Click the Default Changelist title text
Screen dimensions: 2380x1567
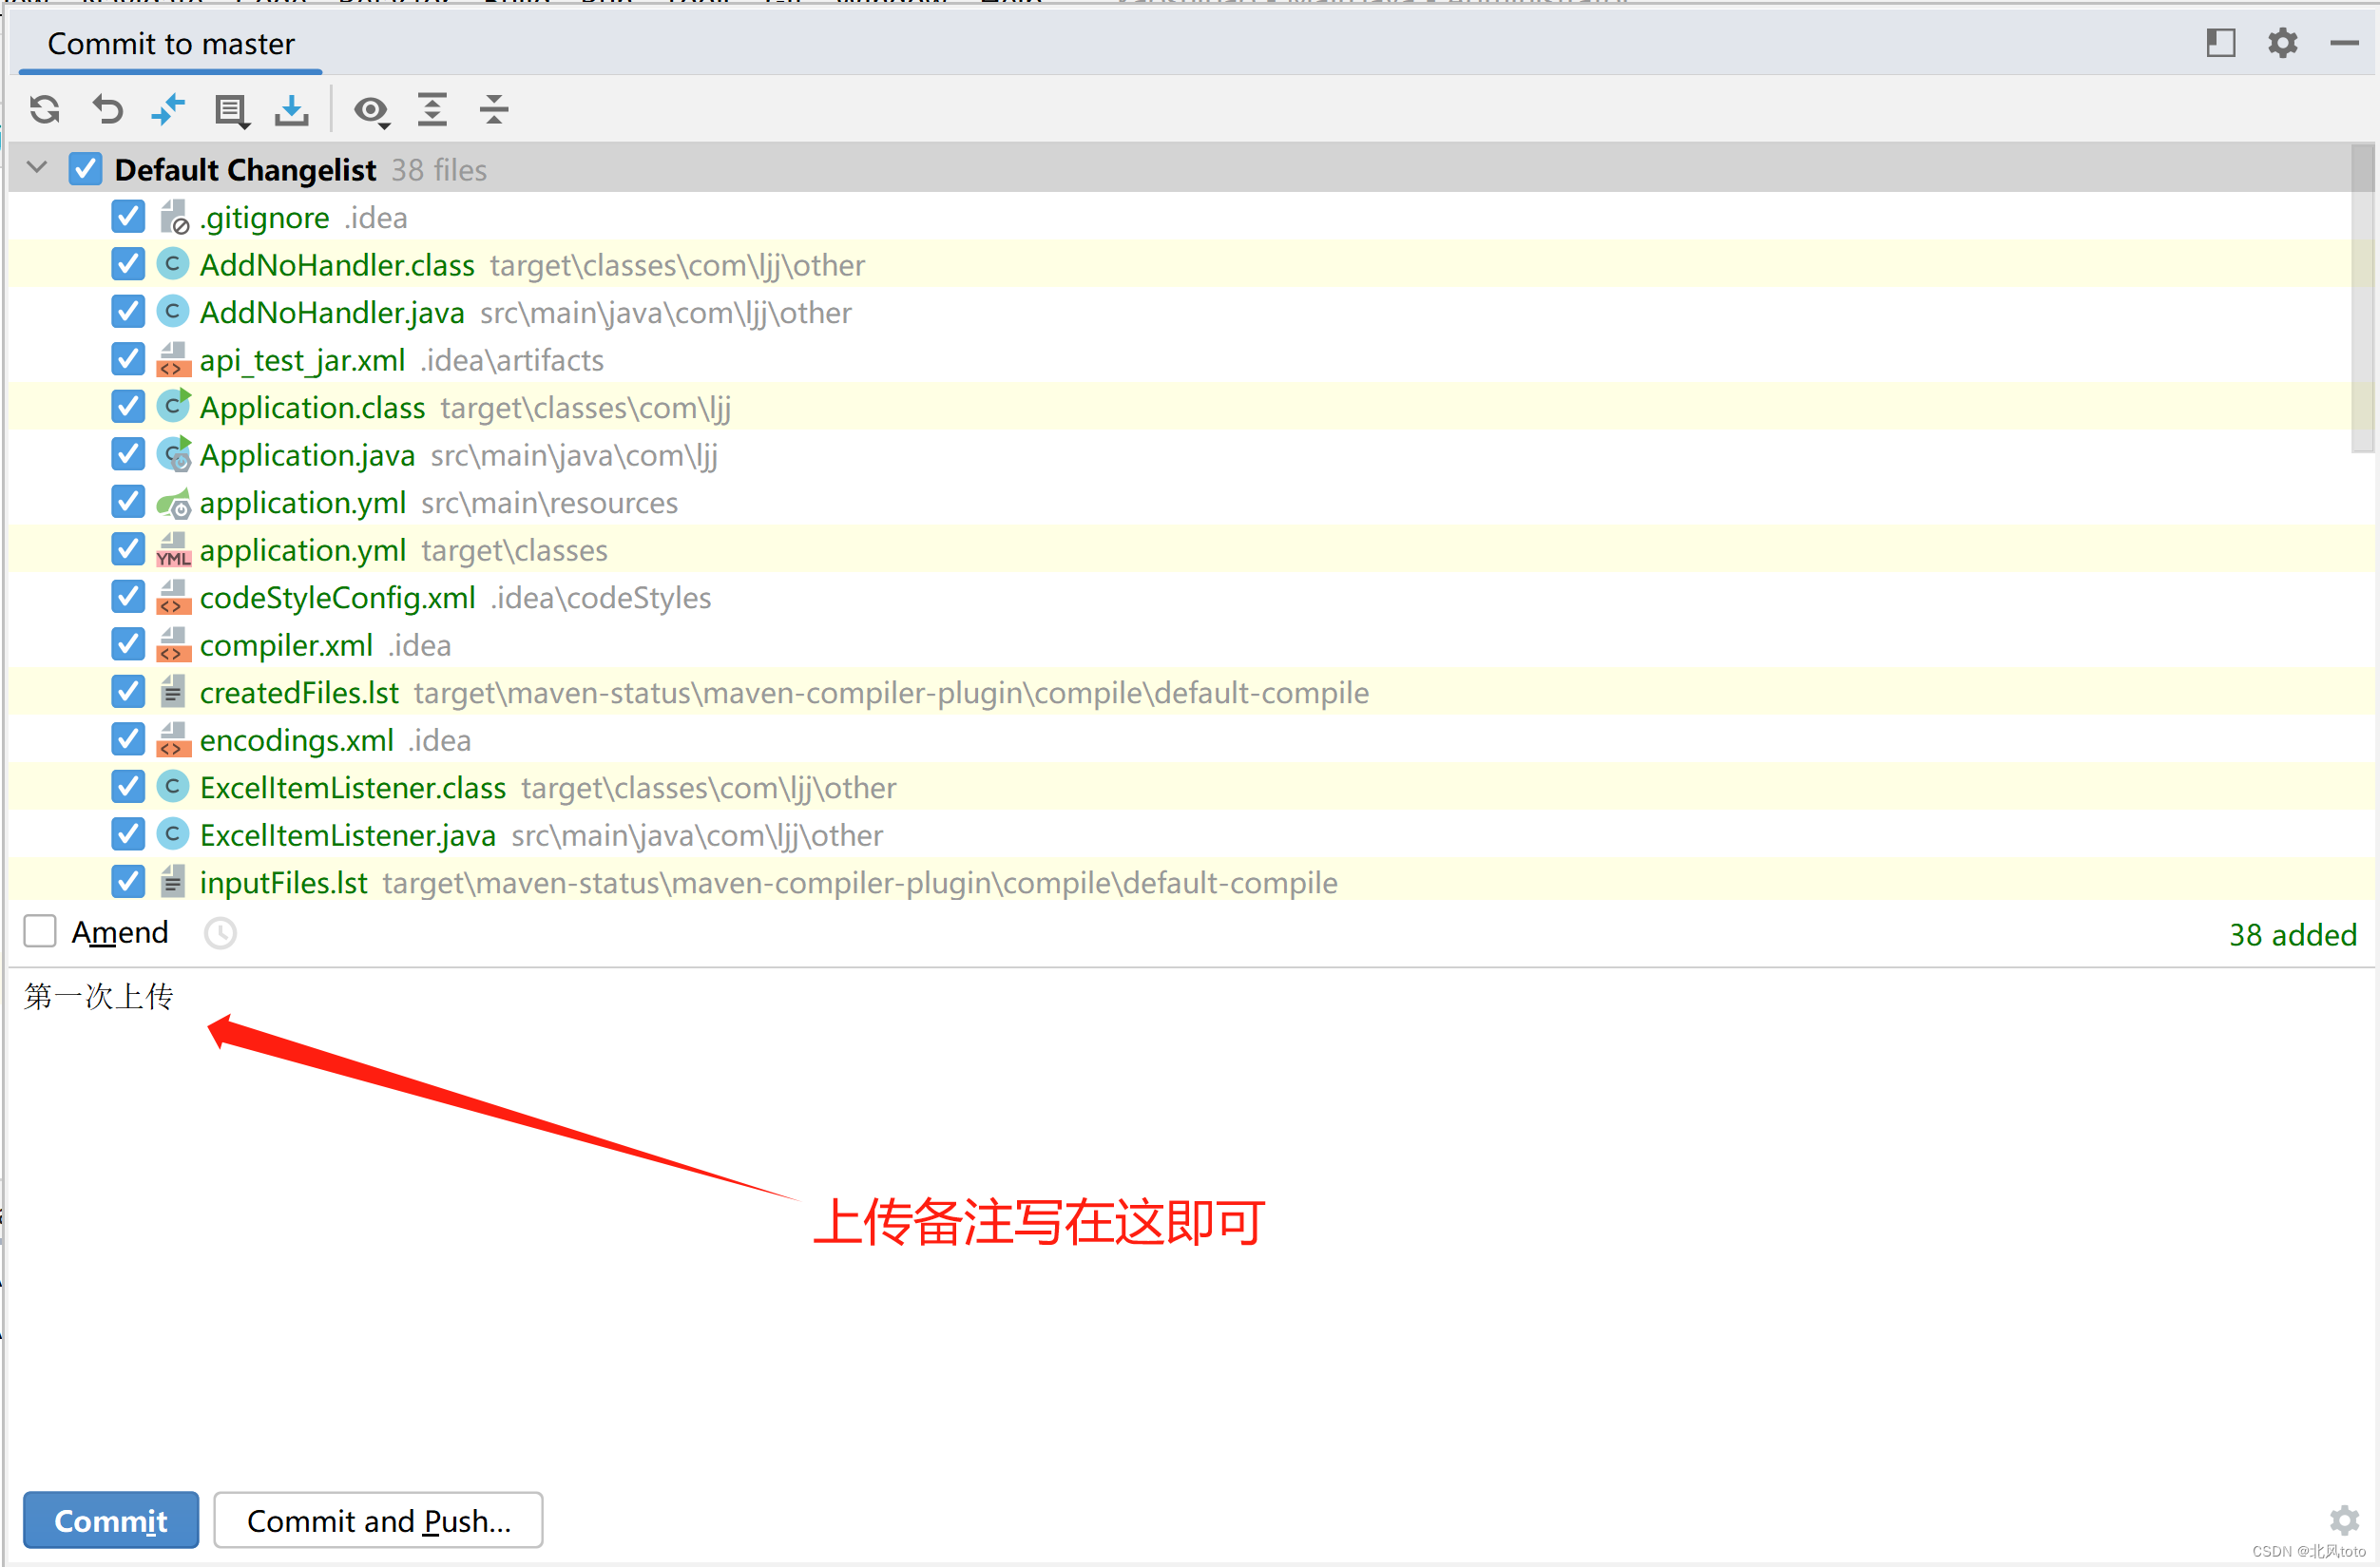[x=245, y=169]
